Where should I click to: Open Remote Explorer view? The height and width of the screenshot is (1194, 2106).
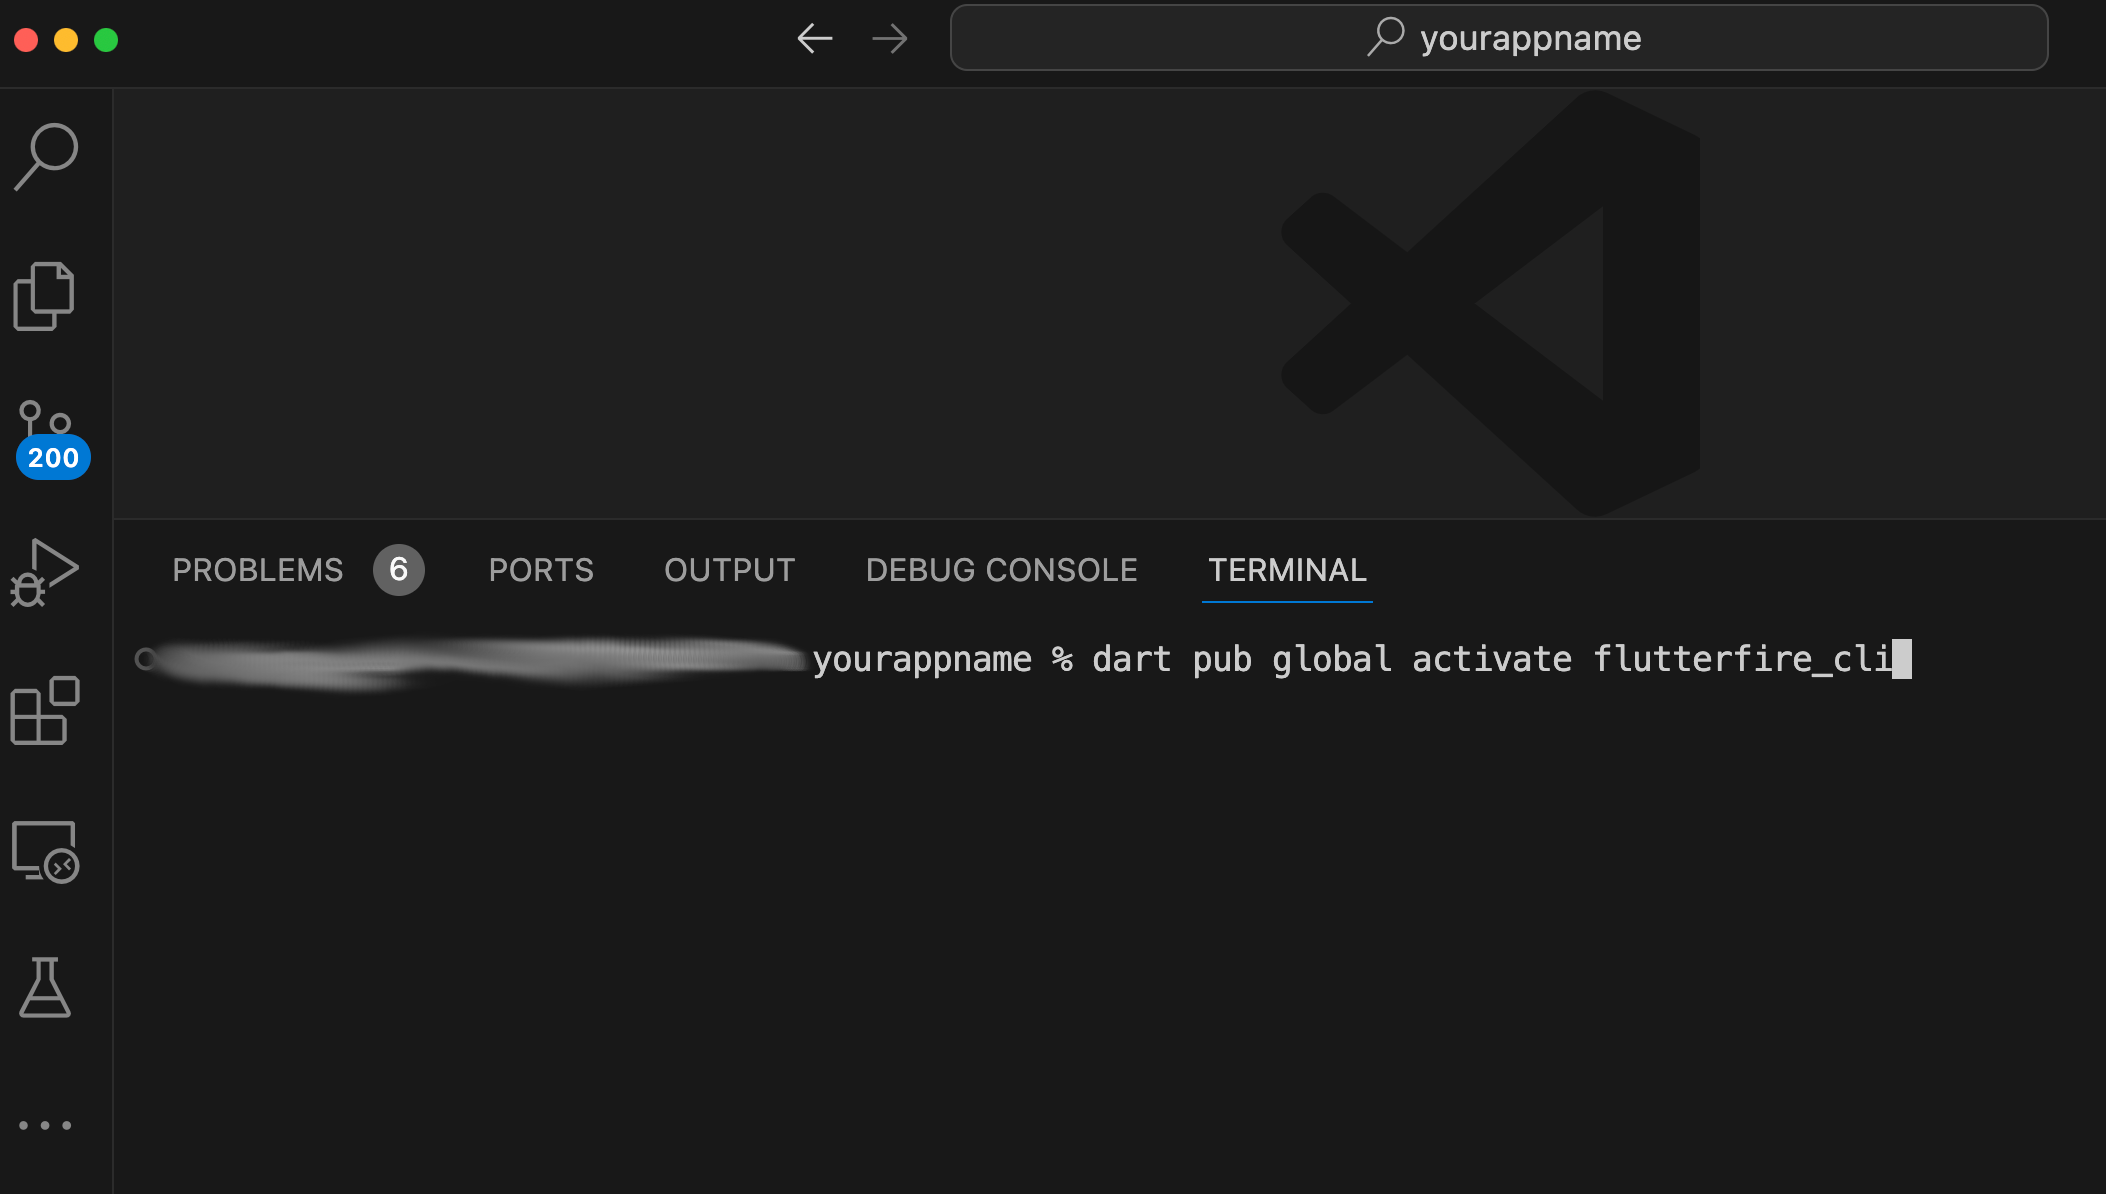coord(45,852)
